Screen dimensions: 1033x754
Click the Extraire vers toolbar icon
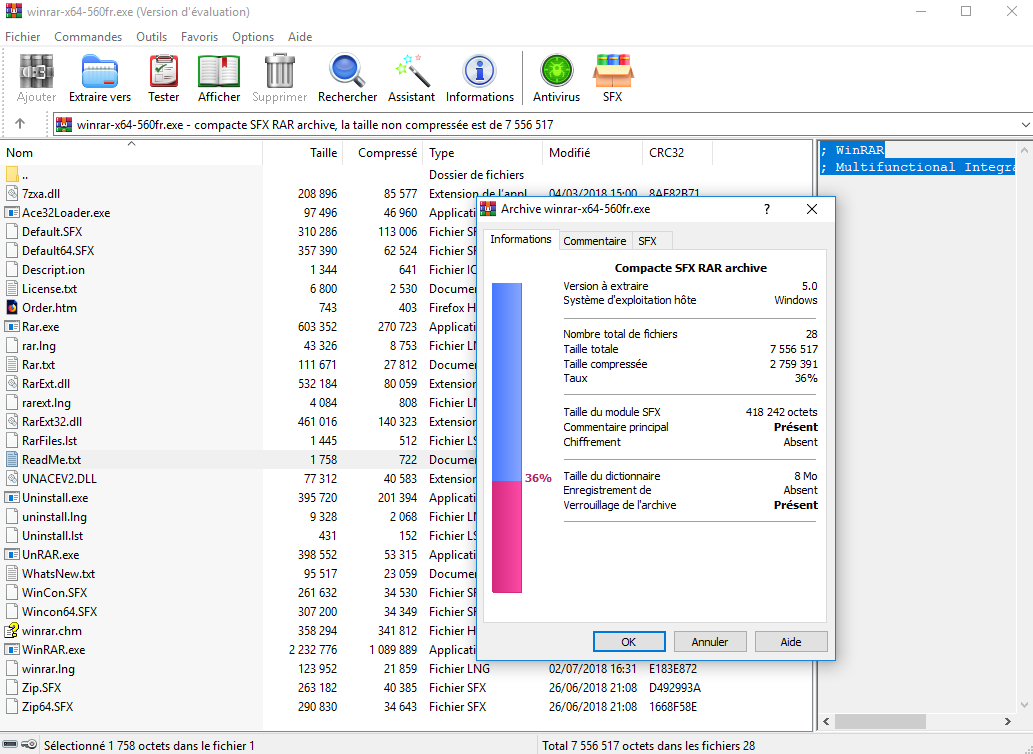point(100,78)
